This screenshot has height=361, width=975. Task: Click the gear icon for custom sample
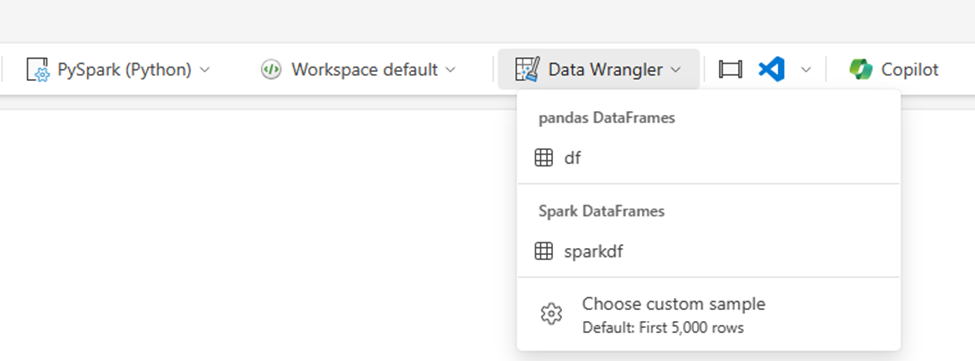coord(551,314)
